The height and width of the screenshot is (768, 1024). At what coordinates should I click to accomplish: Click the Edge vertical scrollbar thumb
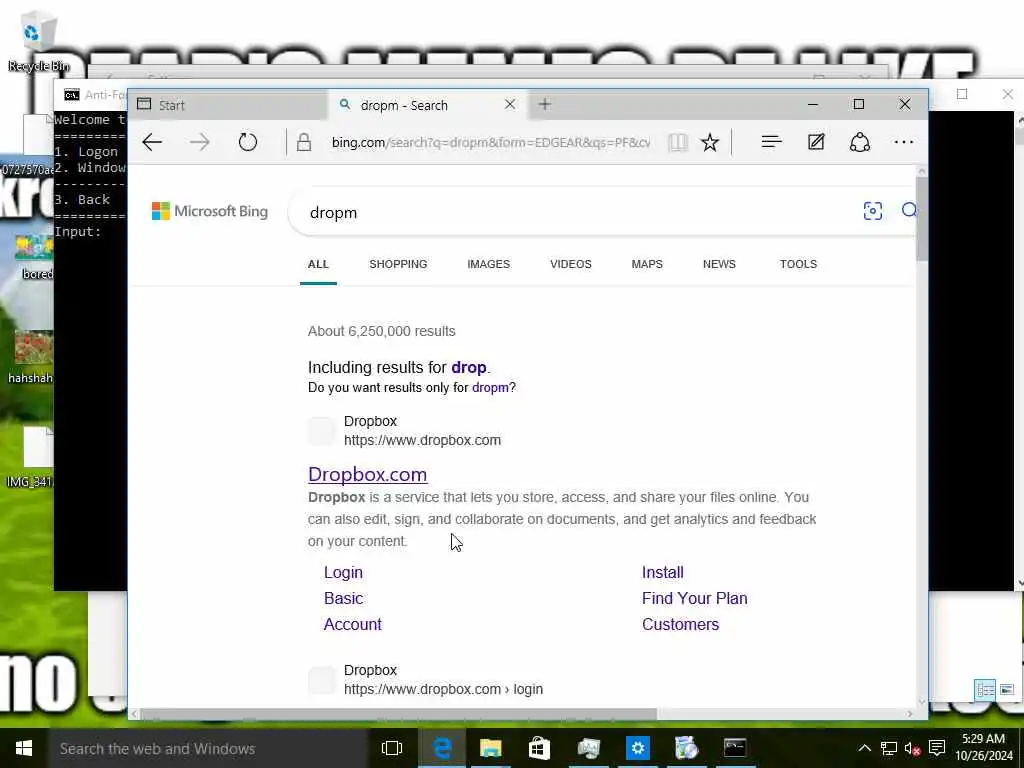[x=921, y=219]
